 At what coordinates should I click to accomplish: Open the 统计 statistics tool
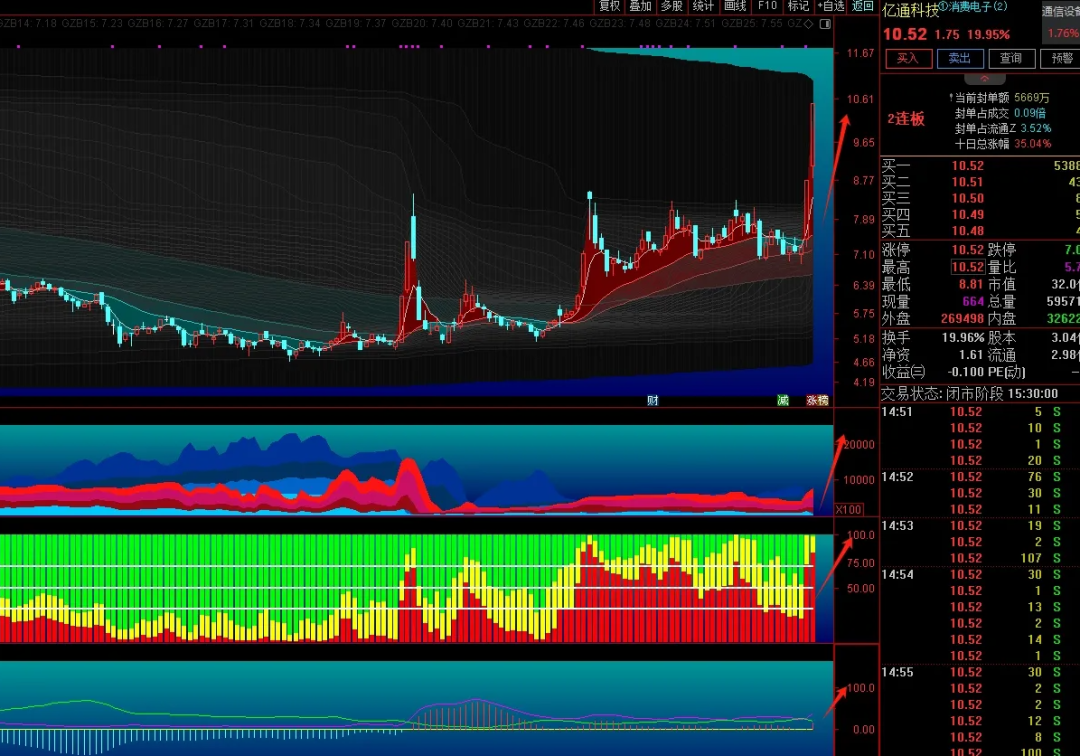point(703,6)
